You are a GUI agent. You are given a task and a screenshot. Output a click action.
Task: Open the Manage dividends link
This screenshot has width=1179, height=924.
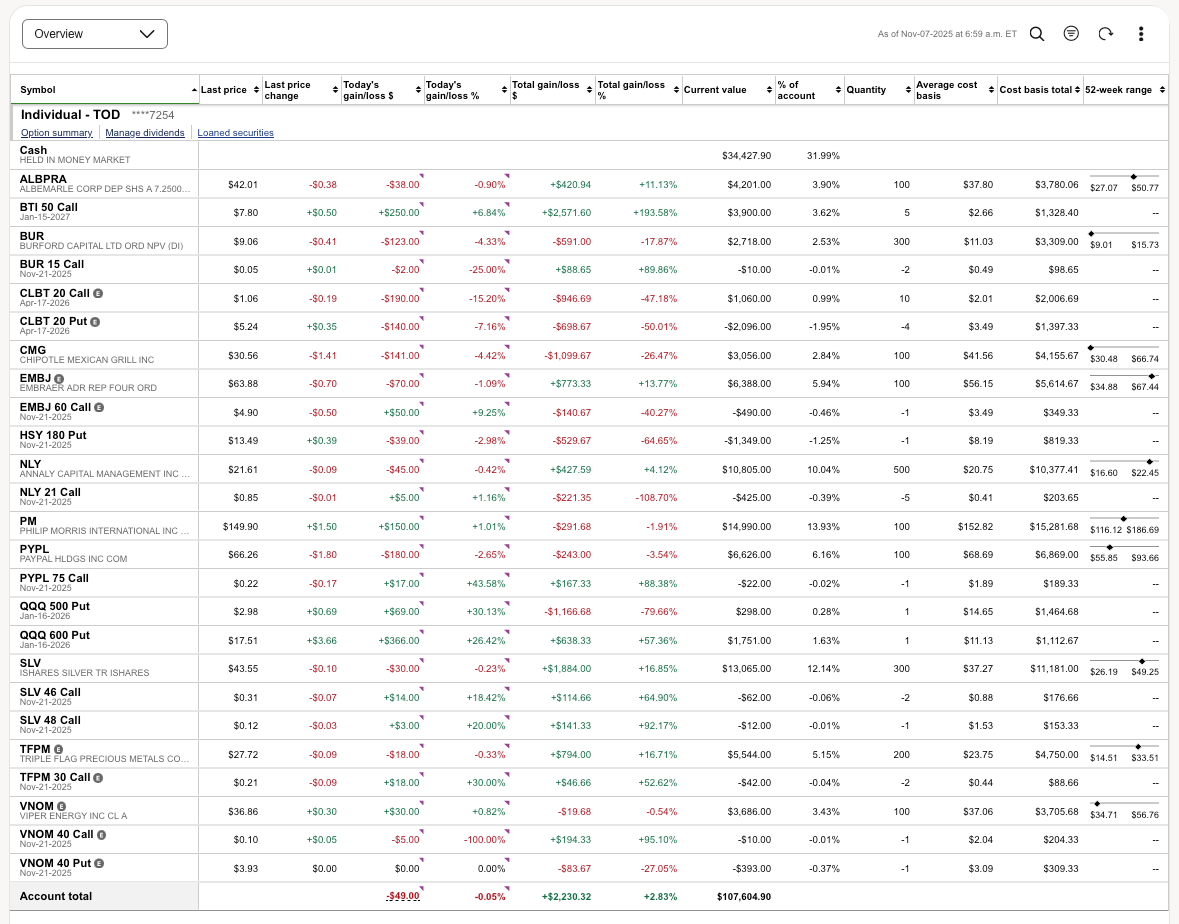point(145,133)
